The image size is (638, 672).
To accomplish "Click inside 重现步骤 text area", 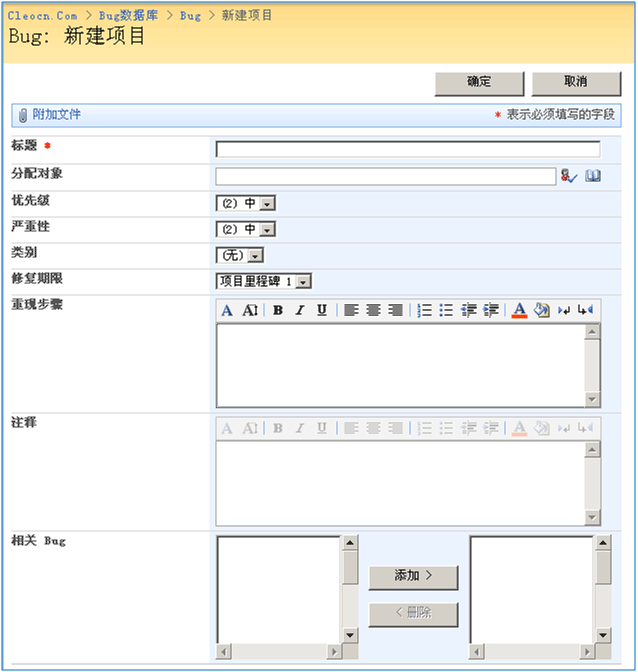I will [x=401, y=365].
